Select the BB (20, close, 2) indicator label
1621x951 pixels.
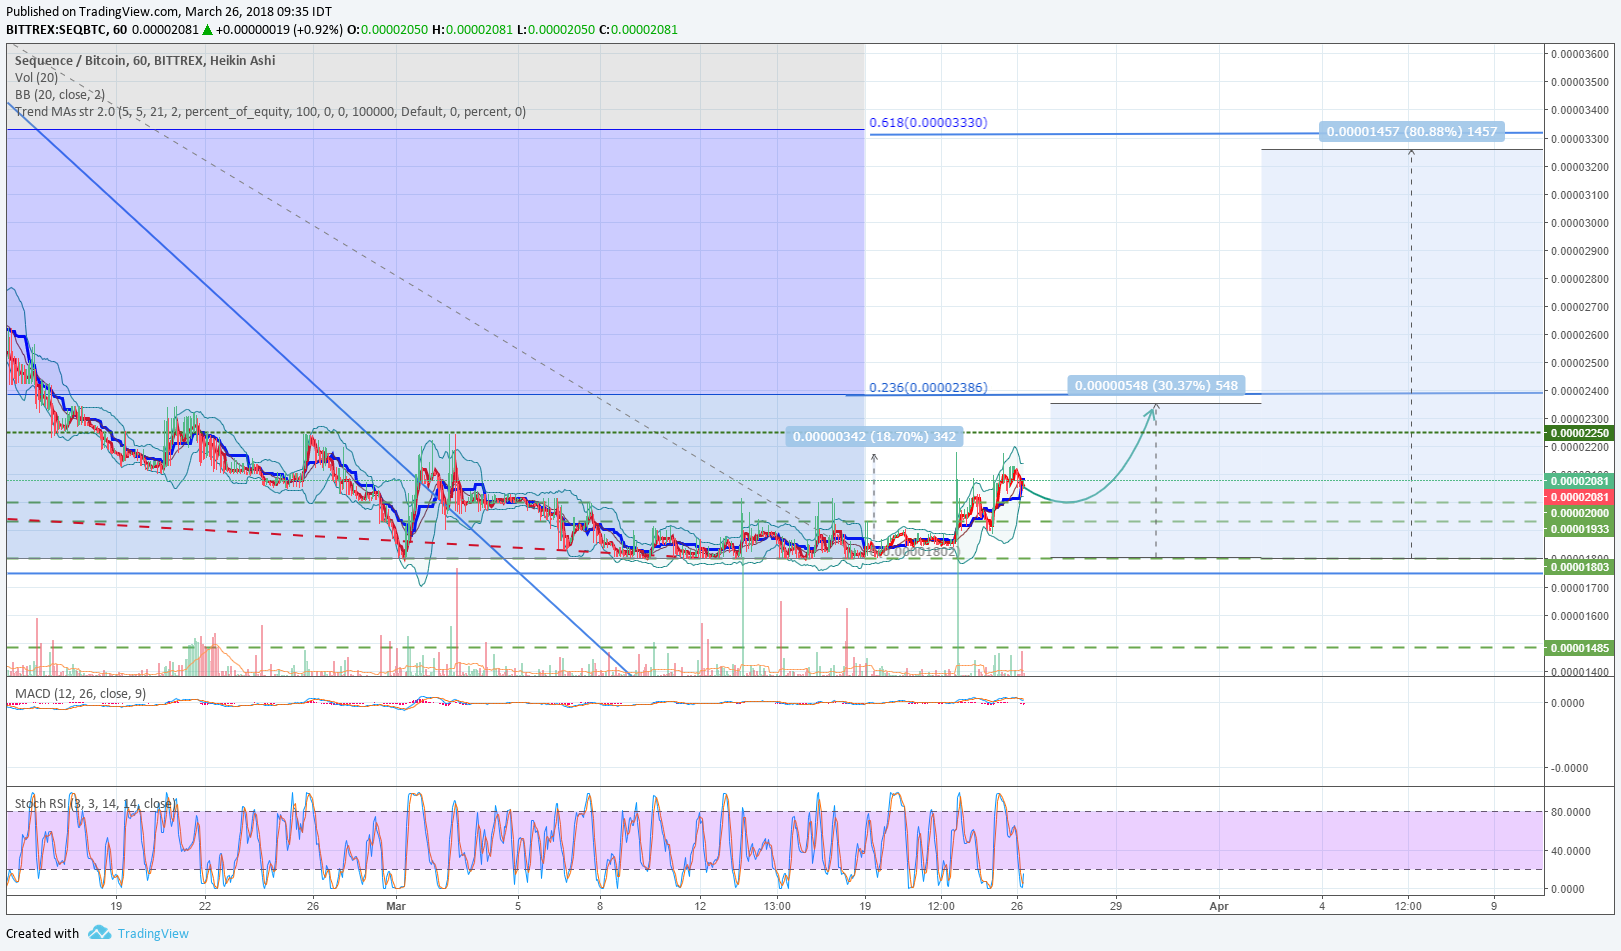(x=60, y=94)
